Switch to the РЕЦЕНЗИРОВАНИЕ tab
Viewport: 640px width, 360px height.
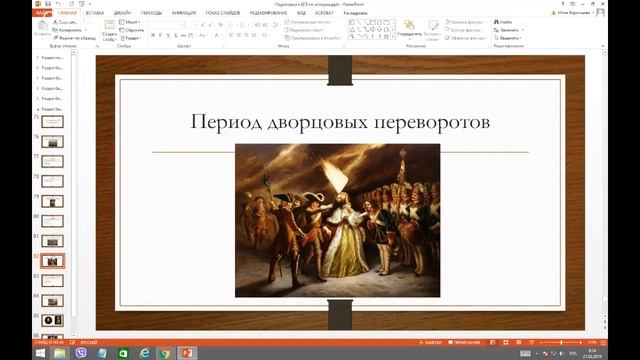point(268,13)
